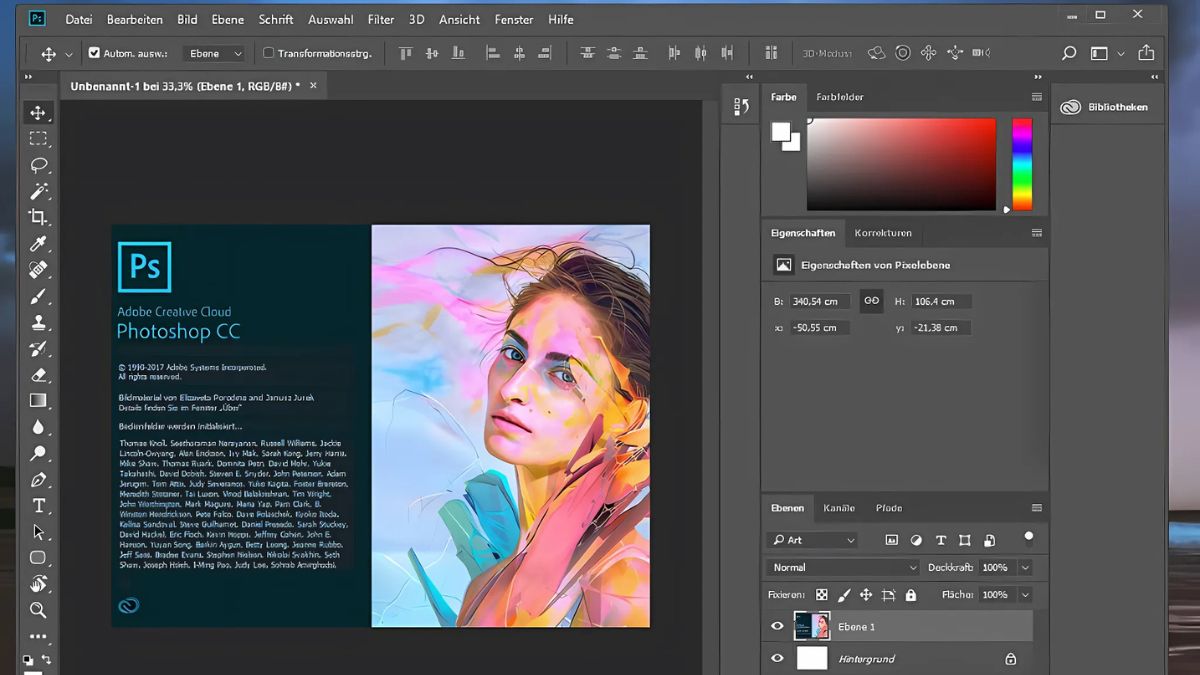The width and height of the screenshot is (1200, 675).
Task: Select the Gradient tool
Action: pos(38,401)
